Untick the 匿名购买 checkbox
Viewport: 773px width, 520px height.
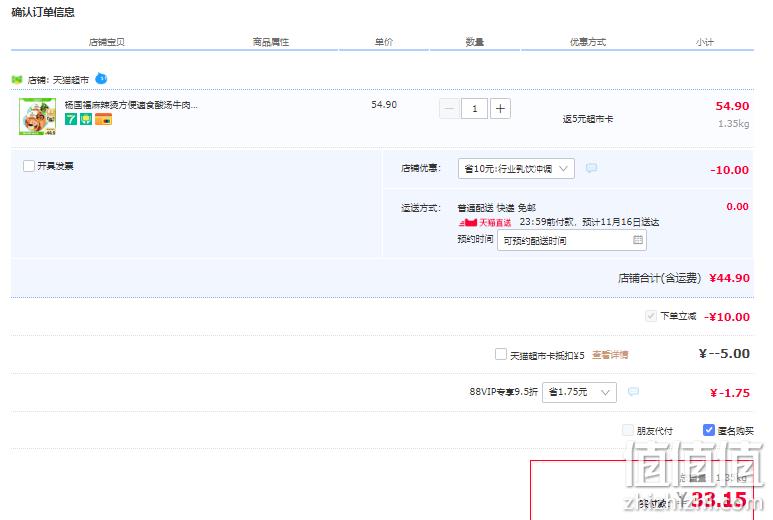(x=708, y=430)
